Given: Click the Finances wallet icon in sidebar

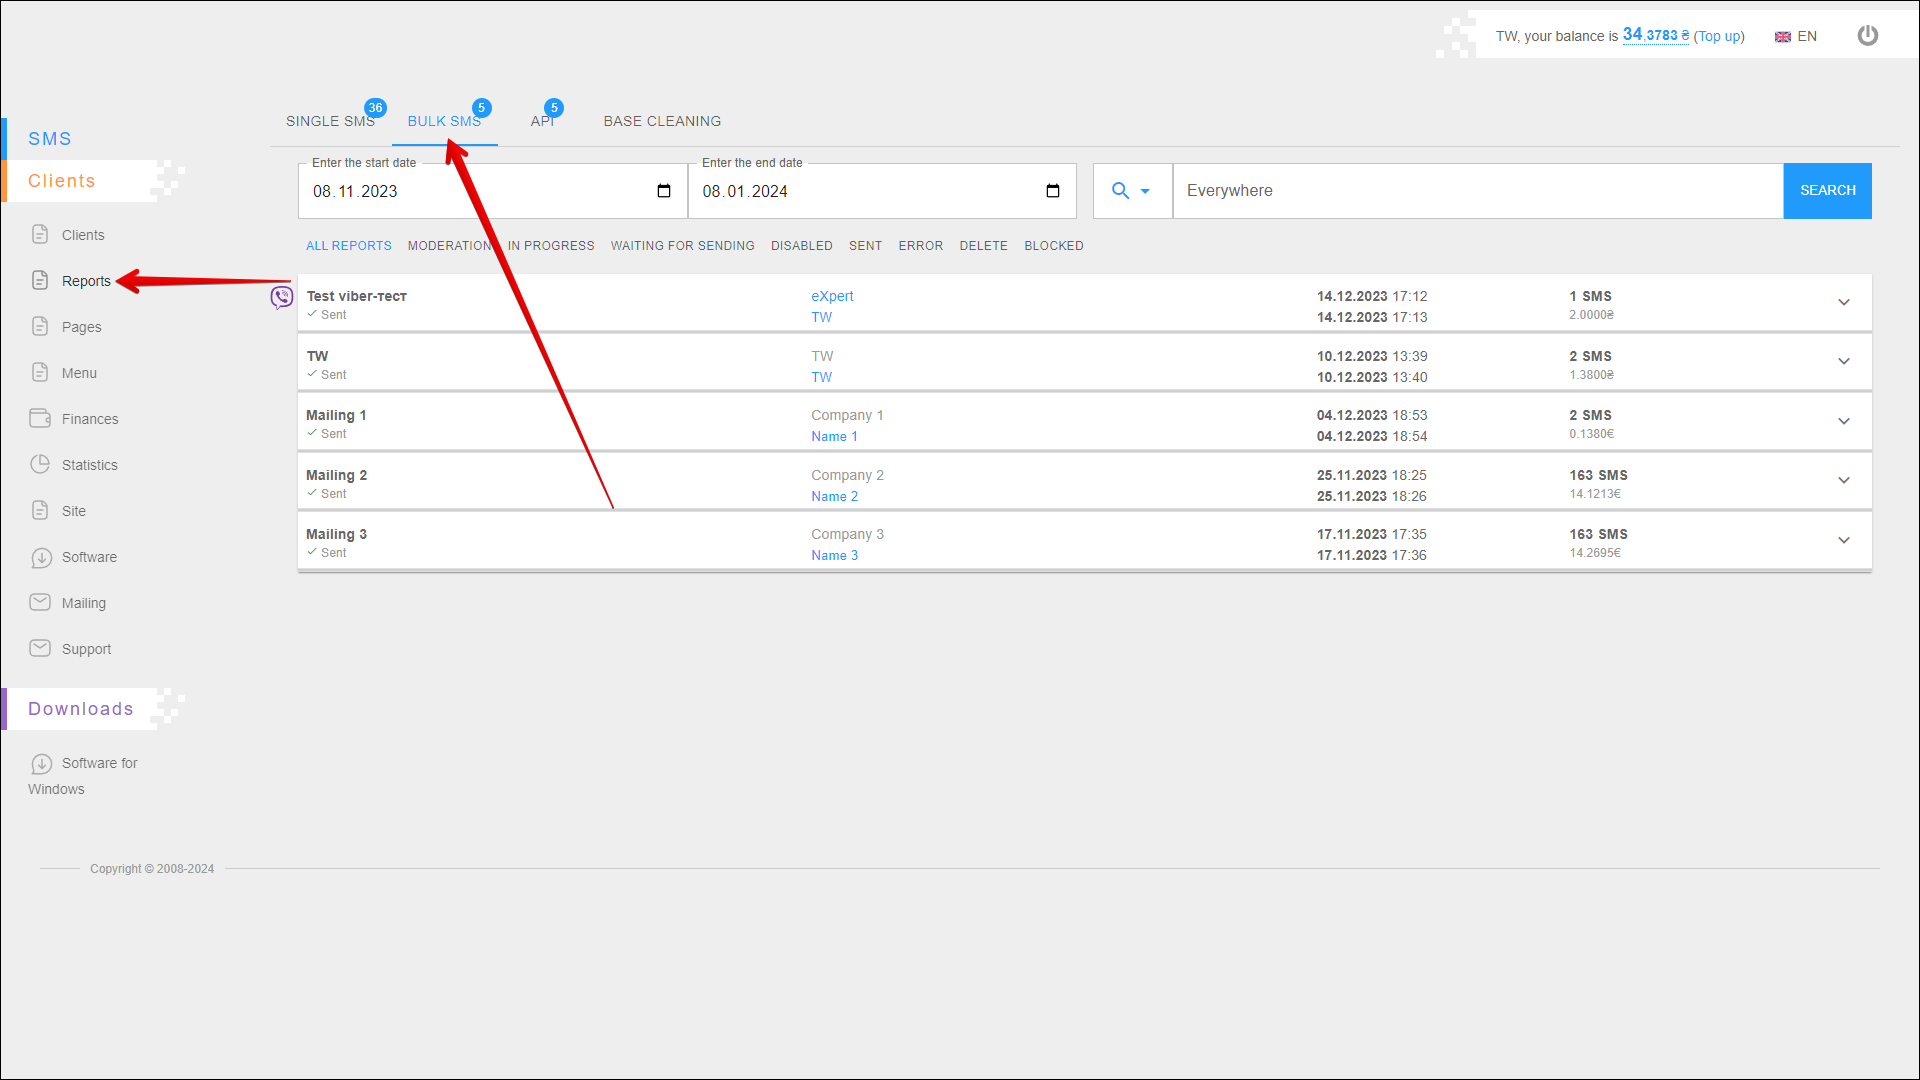Looking at the screenshot, I should pos(40,418).
